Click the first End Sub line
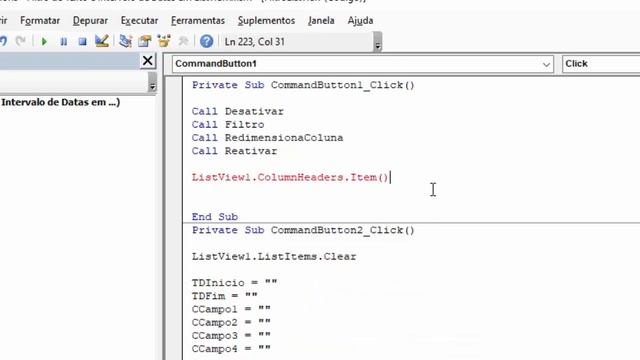The image size is (640, 360). (x=215, y=217)
